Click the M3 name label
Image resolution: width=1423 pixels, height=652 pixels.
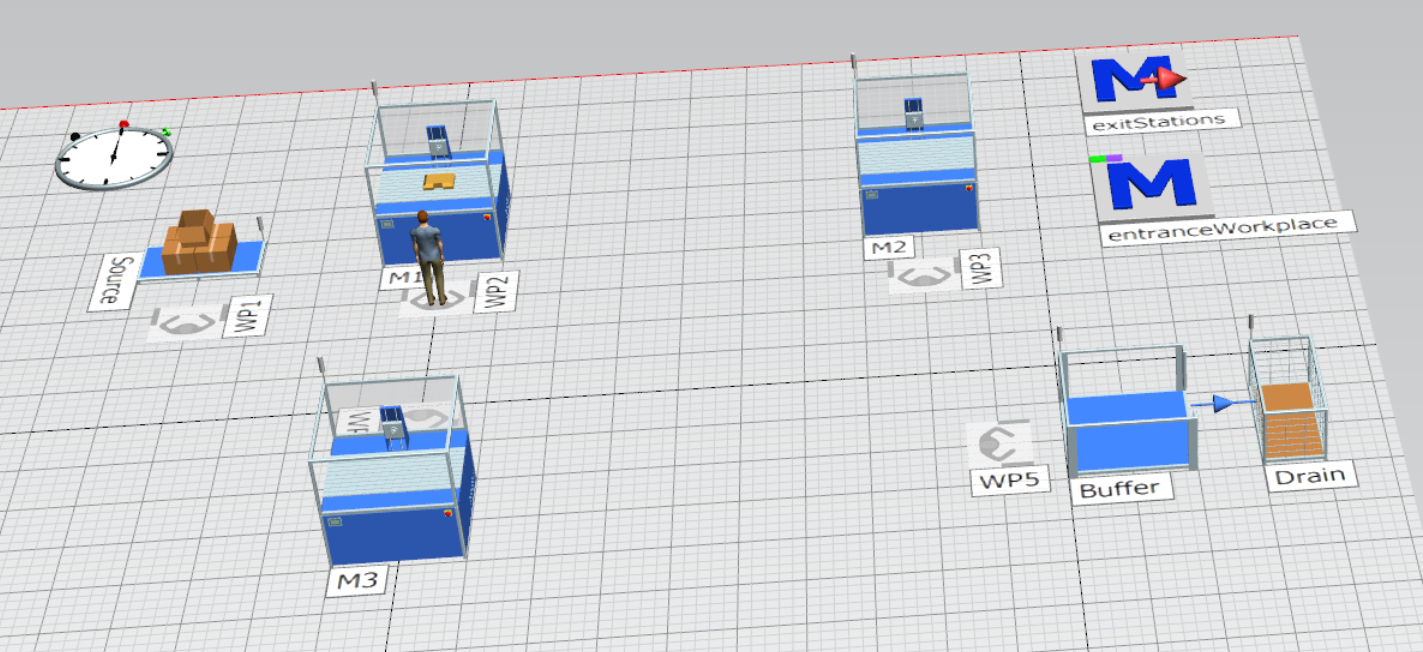coord(357,581)
